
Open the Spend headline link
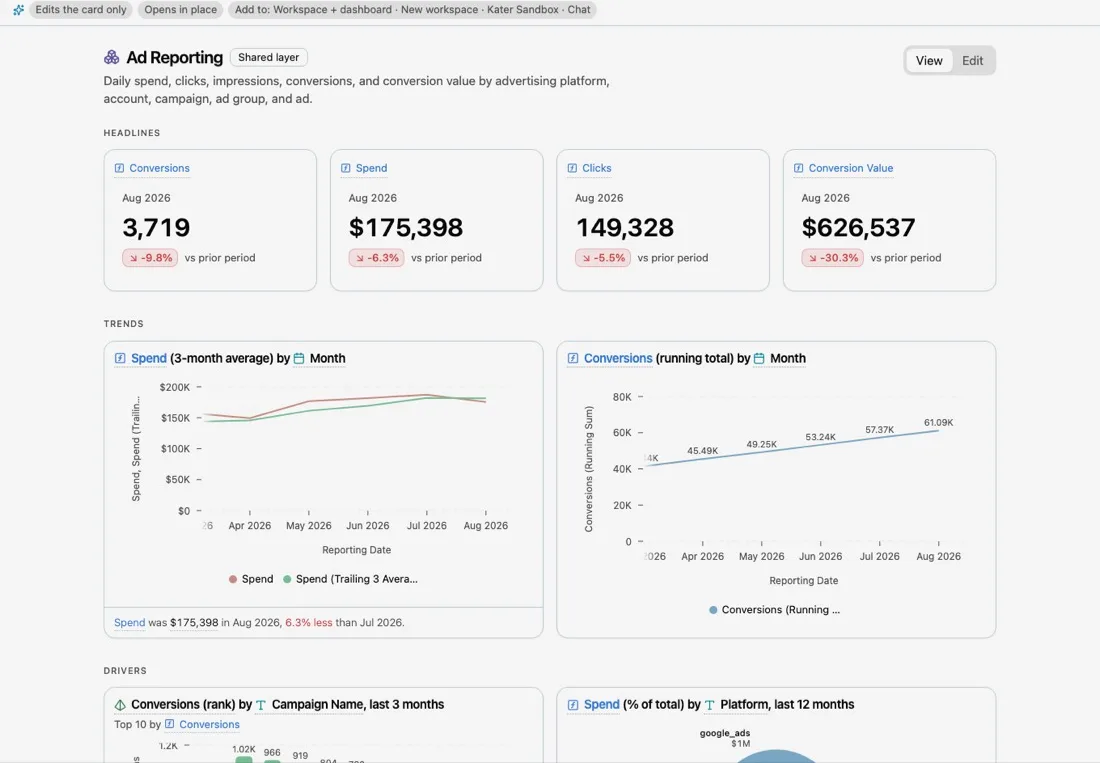(371, 168)
